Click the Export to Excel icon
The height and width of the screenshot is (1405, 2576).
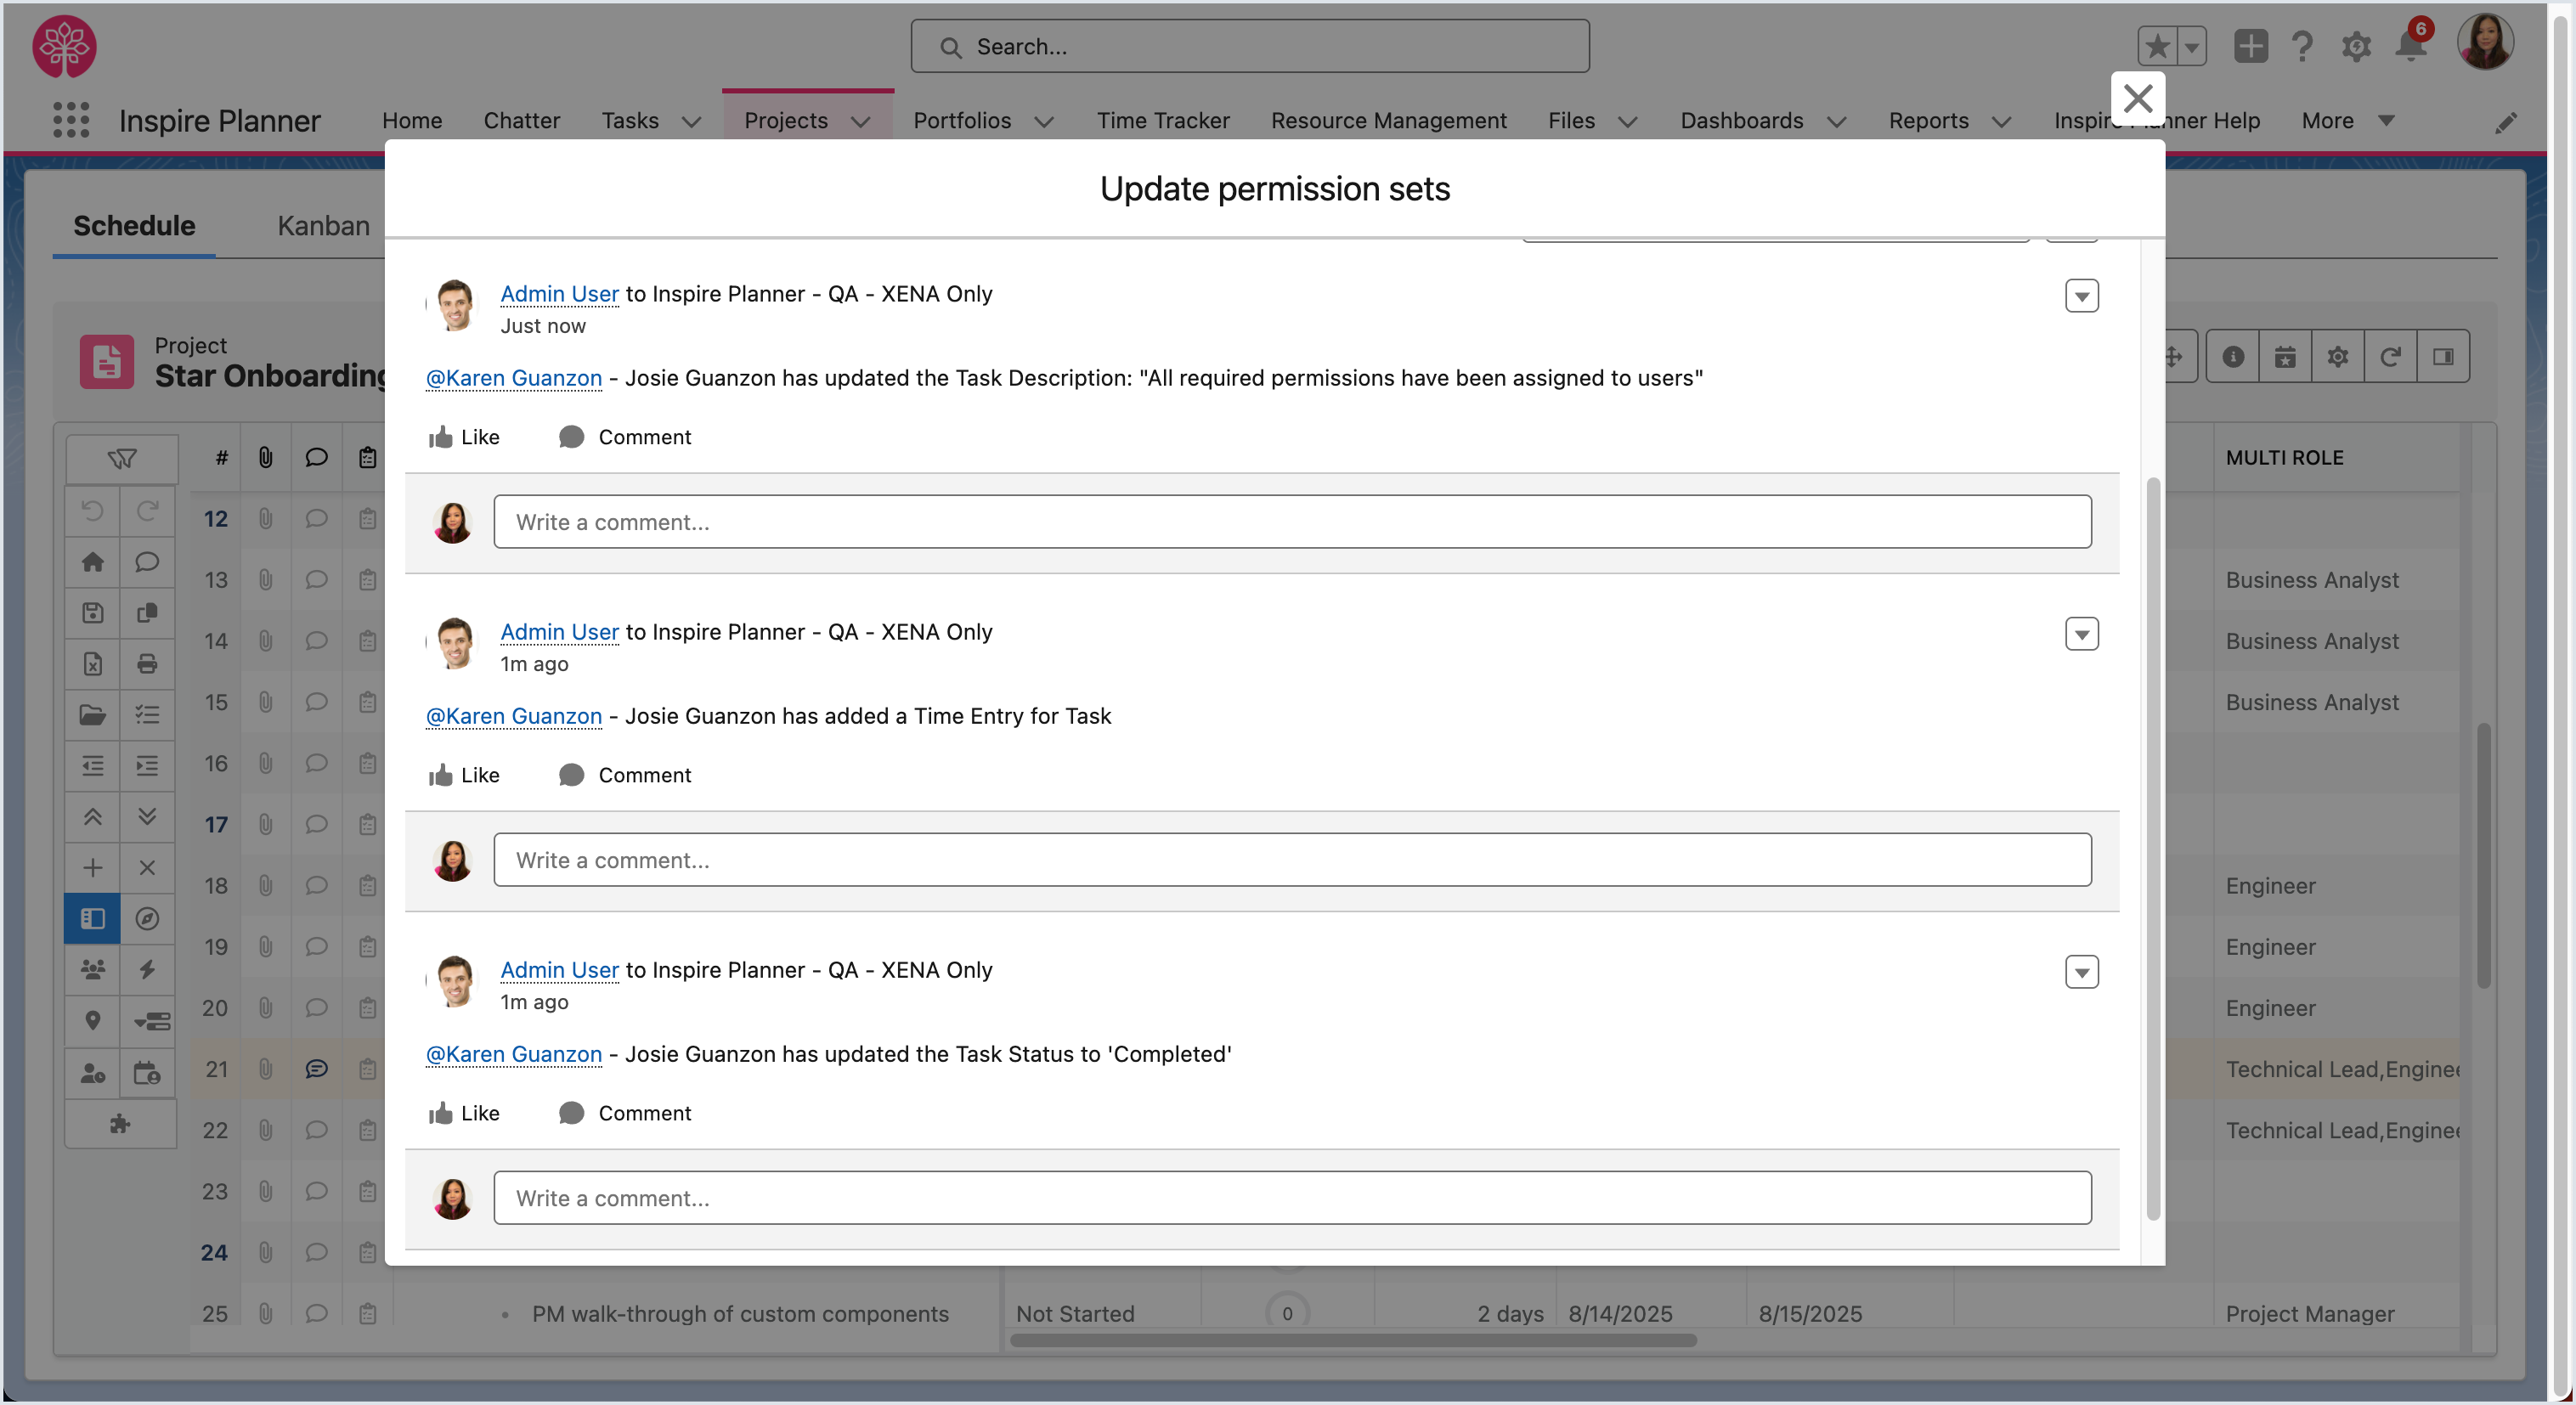pyautogui.click(x=93, y=664)
